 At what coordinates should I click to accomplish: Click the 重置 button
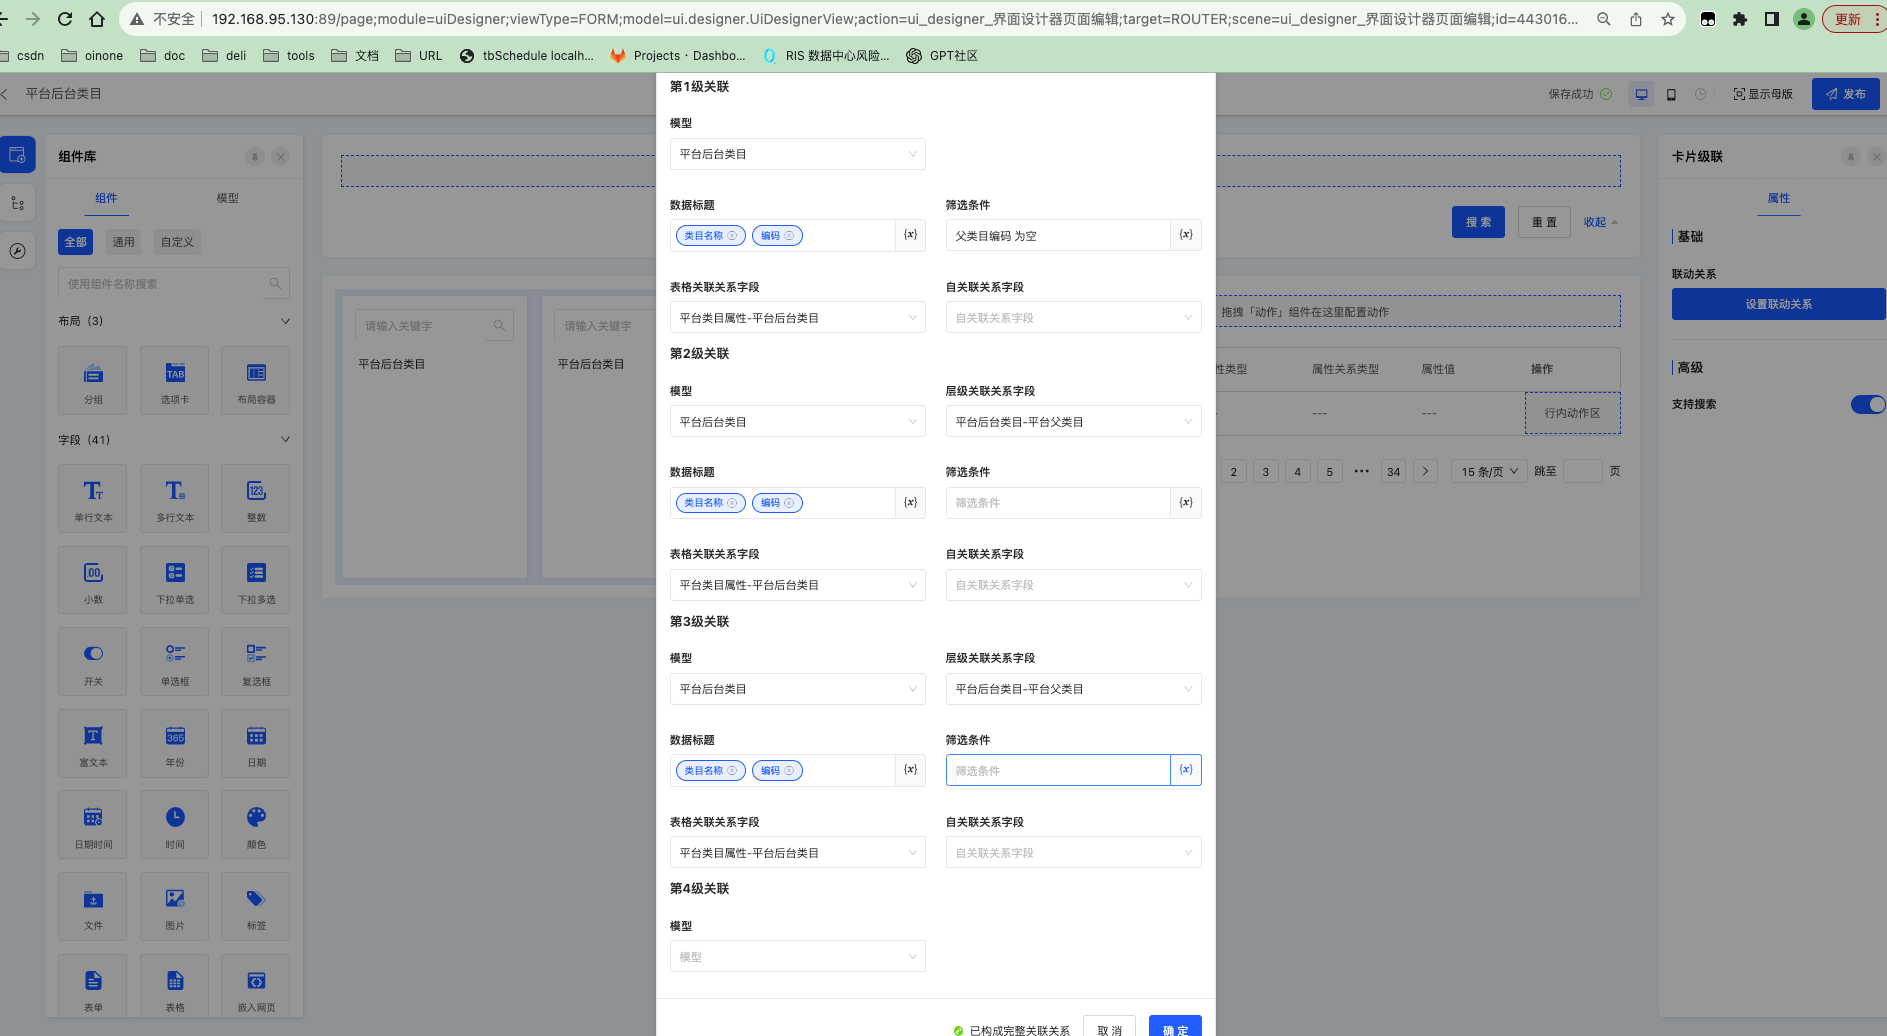(1544, 222)
